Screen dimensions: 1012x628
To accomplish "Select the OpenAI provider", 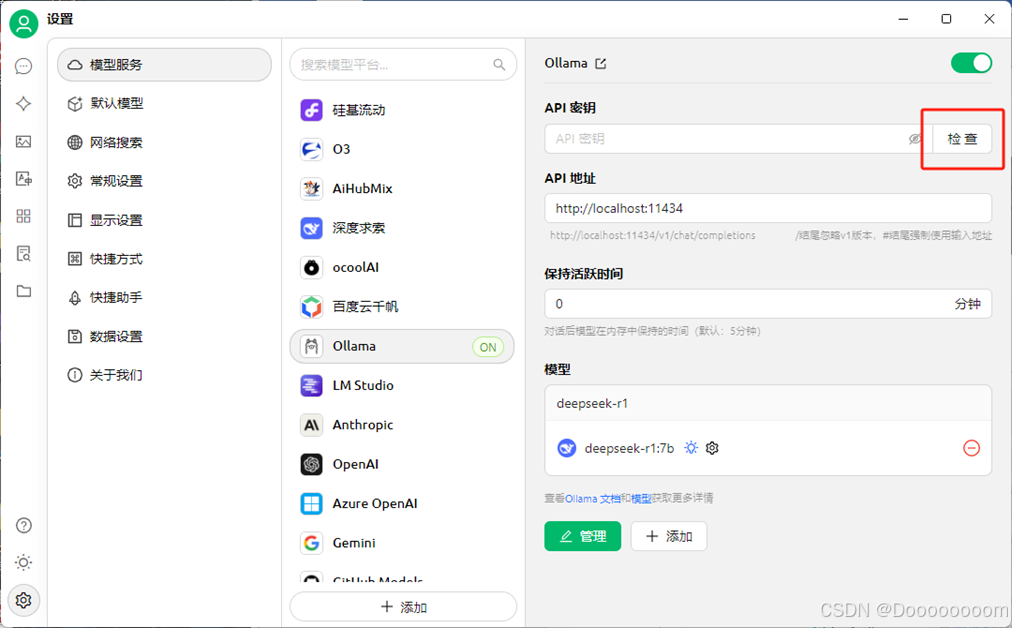I will (x=403, y=465).
